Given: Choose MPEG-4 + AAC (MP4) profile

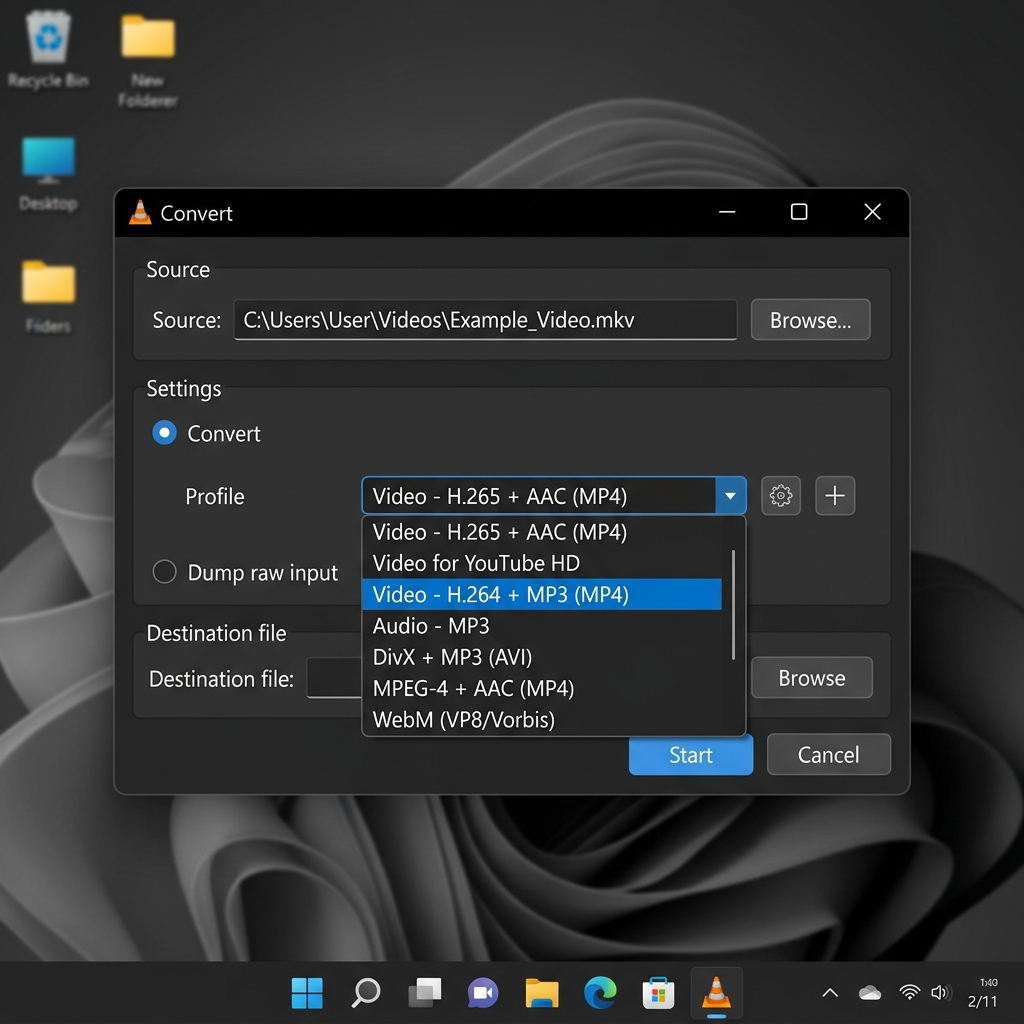Looking at the screenshot, I should coord(541,688).
